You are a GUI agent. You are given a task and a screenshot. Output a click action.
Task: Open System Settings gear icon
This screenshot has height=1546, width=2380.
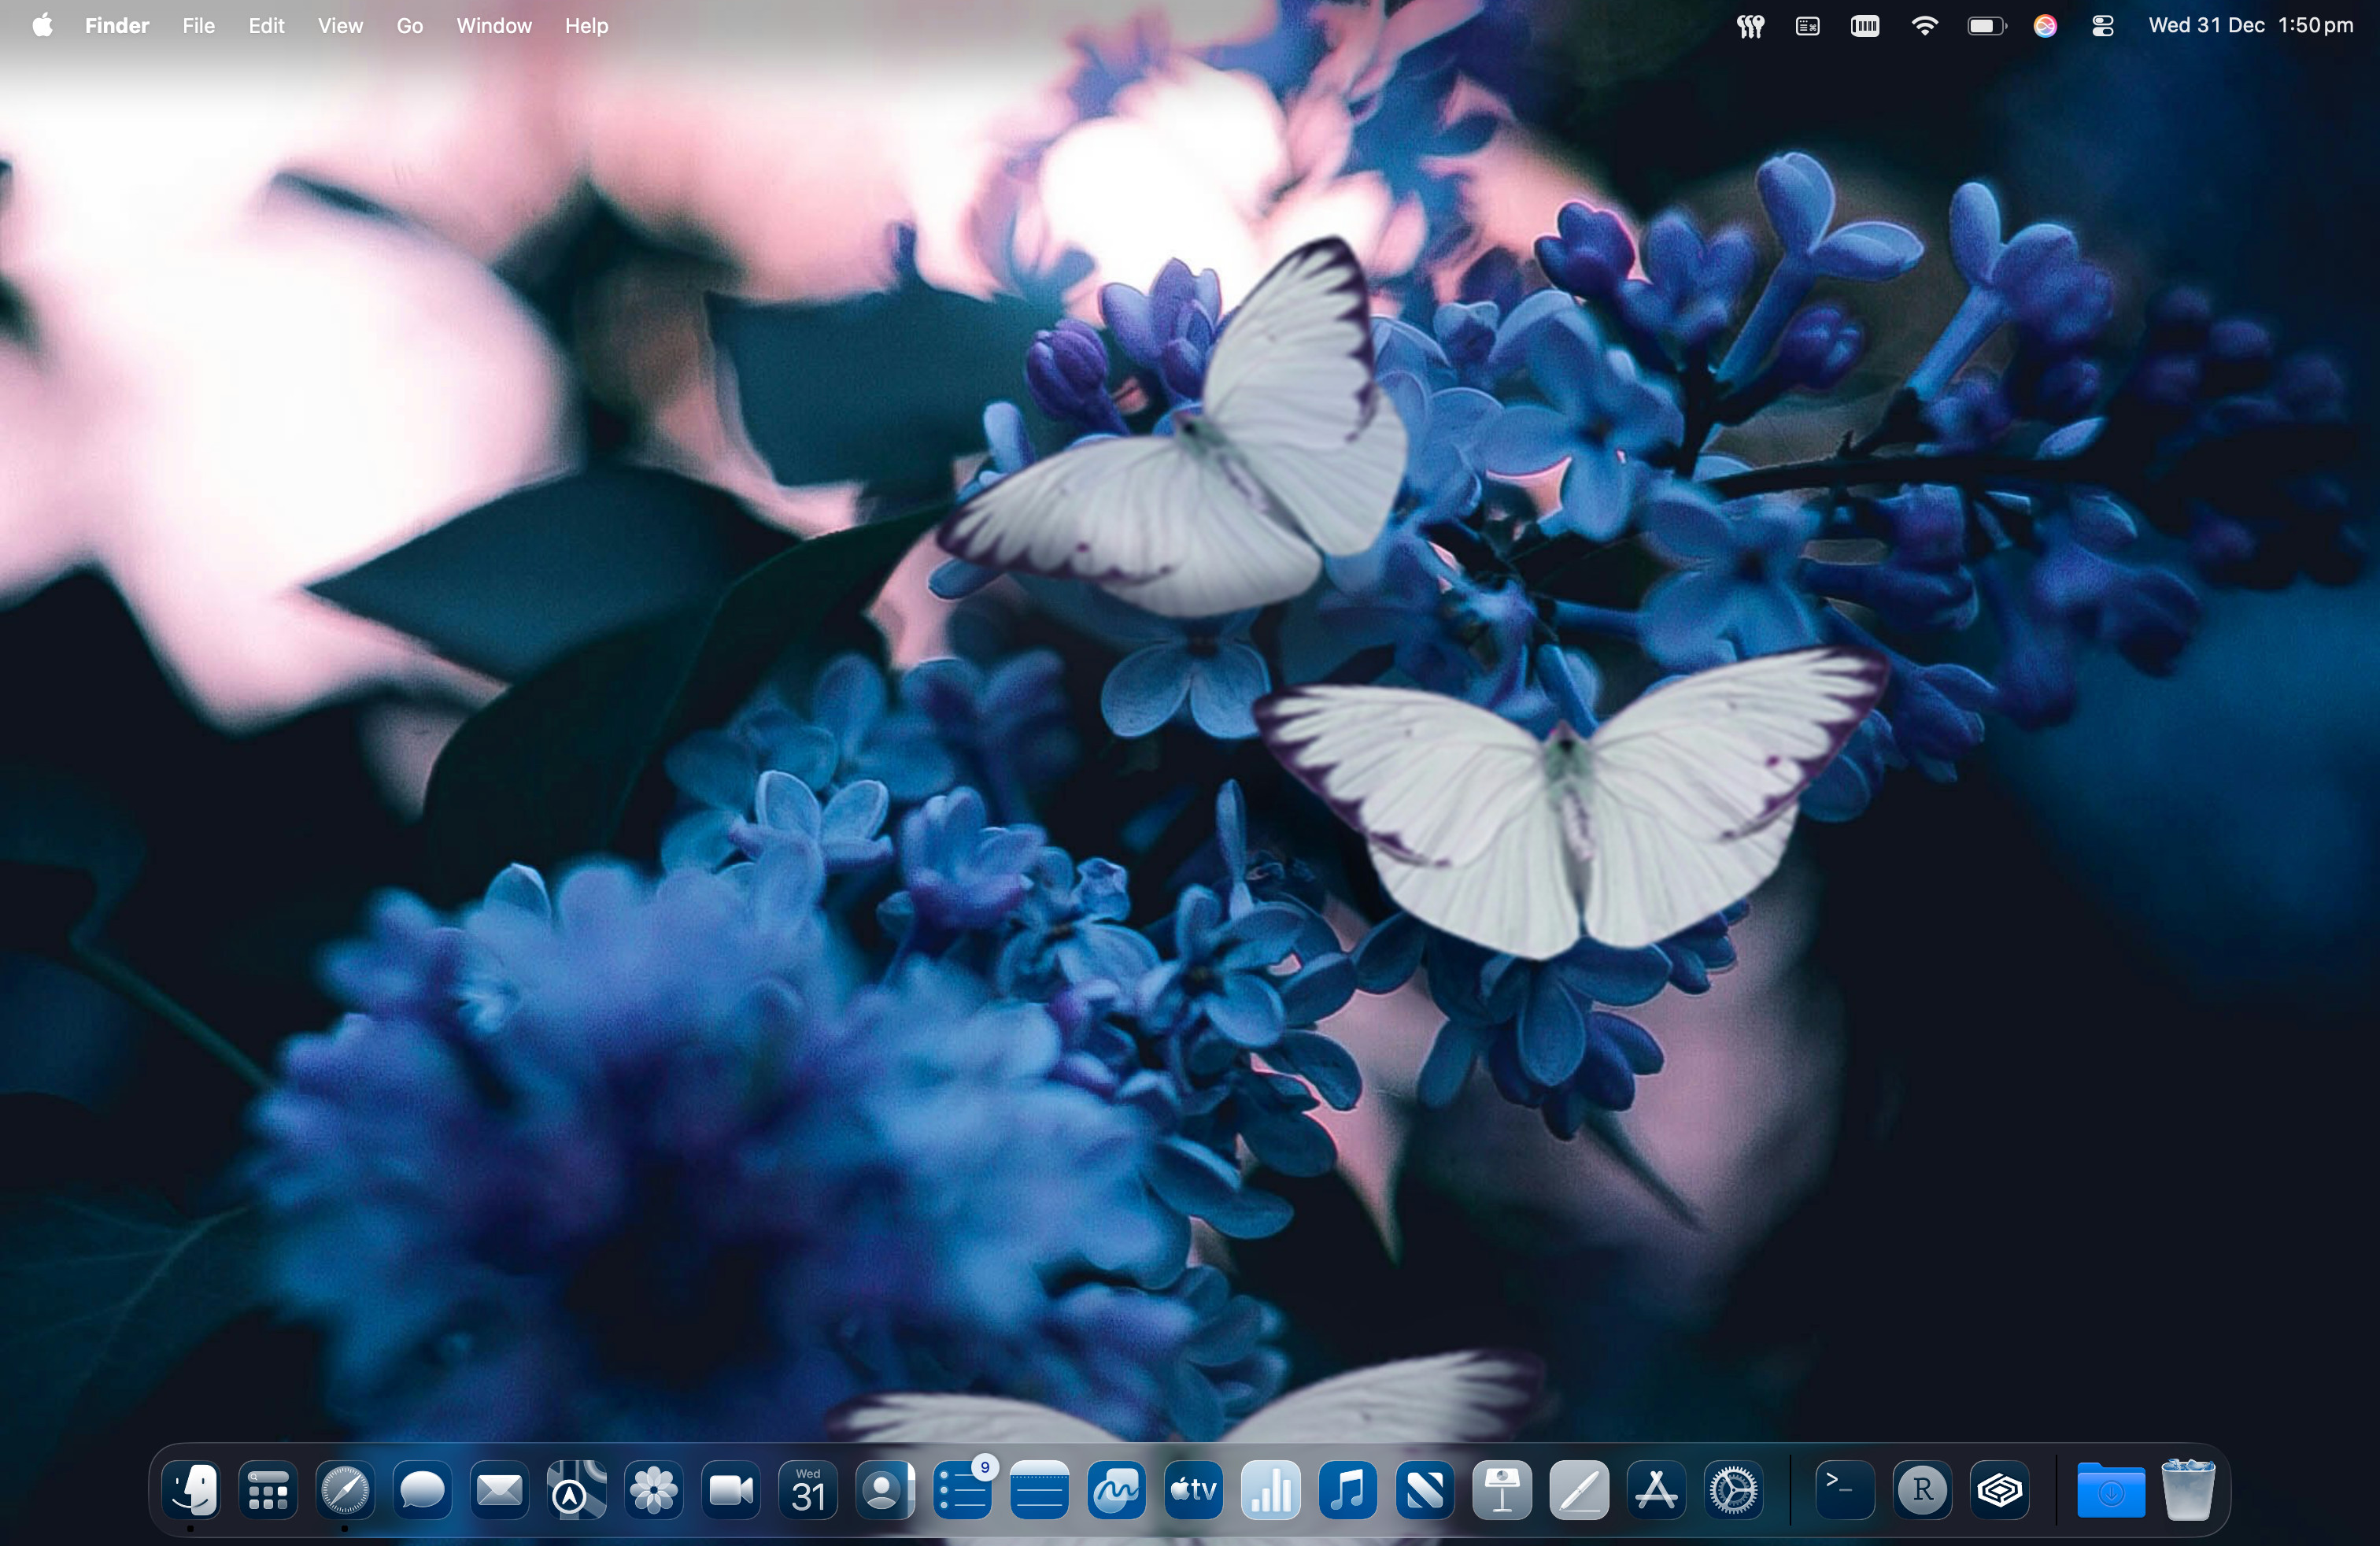pos(1733,1490)
